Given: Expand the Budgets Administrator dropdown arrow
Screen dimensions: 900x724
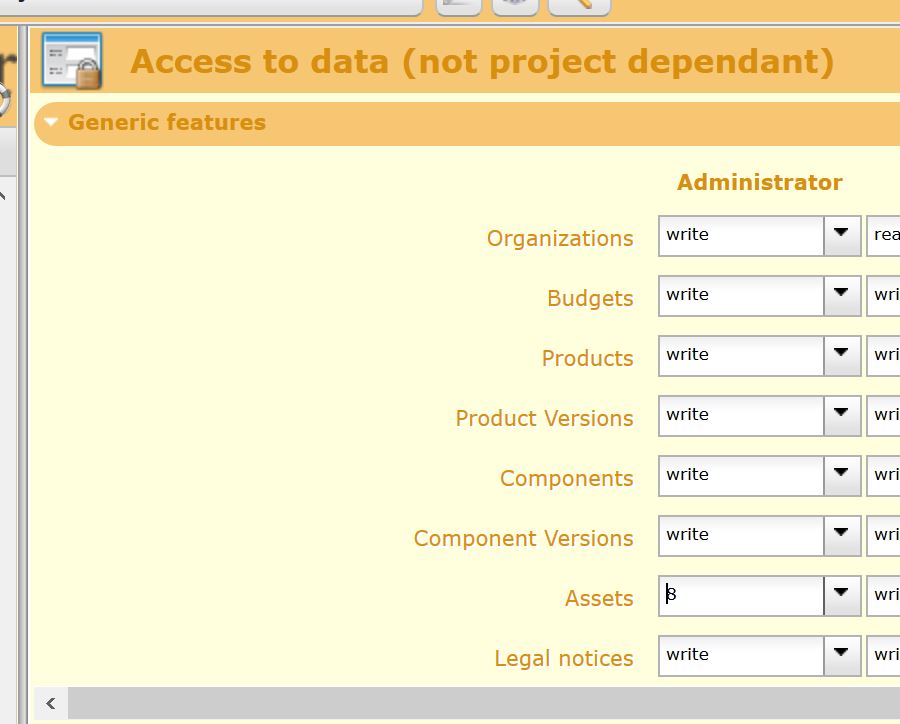Looking at the screenshot, I should click(x=842, y=295).
